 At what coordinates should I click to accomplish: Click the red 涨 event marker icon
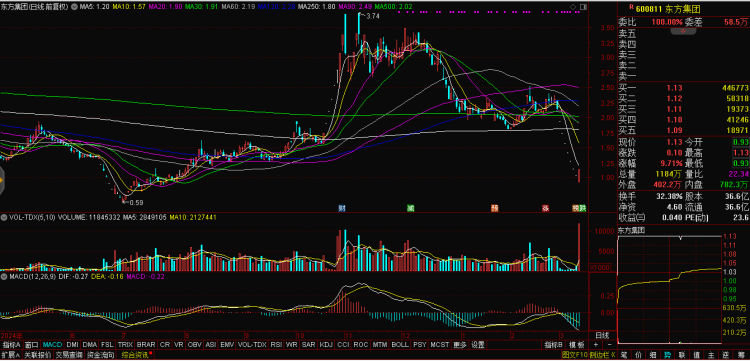[545, 208]
